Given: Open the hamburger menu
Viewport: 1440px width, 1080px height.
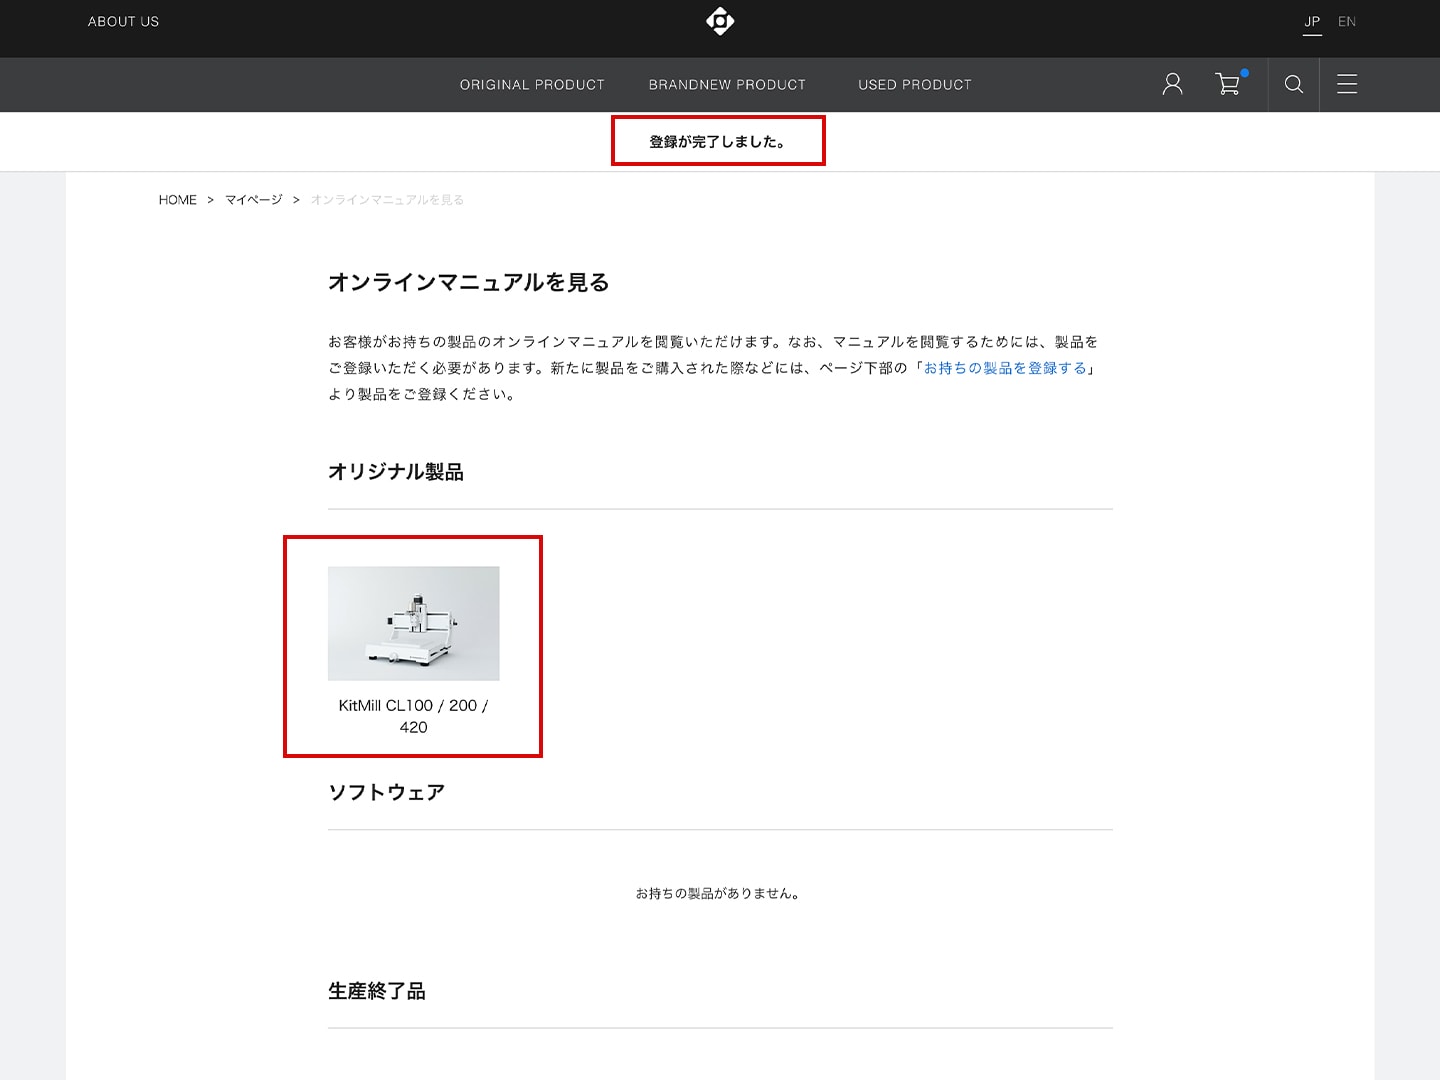Looking at the screenshot, I should tap(1347, 84).
